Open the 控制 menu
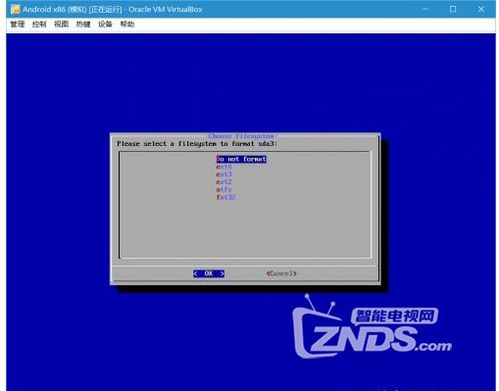Screen dimensions: 499x391 pyautogui.click(x=39, y=24)
